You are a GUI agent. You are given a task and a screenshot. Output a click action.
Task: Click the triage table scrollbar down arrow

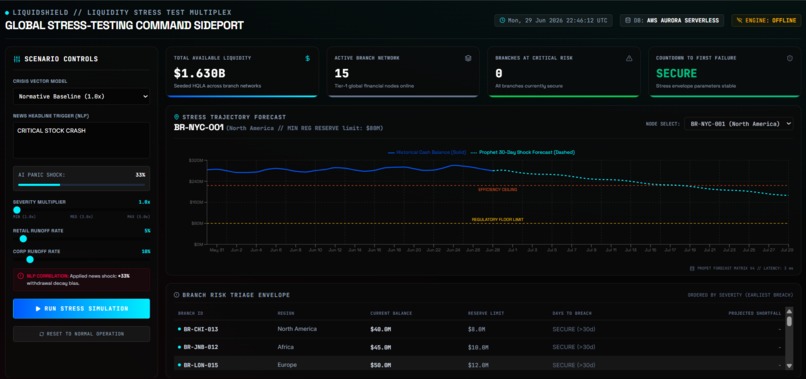click(790, 366)
